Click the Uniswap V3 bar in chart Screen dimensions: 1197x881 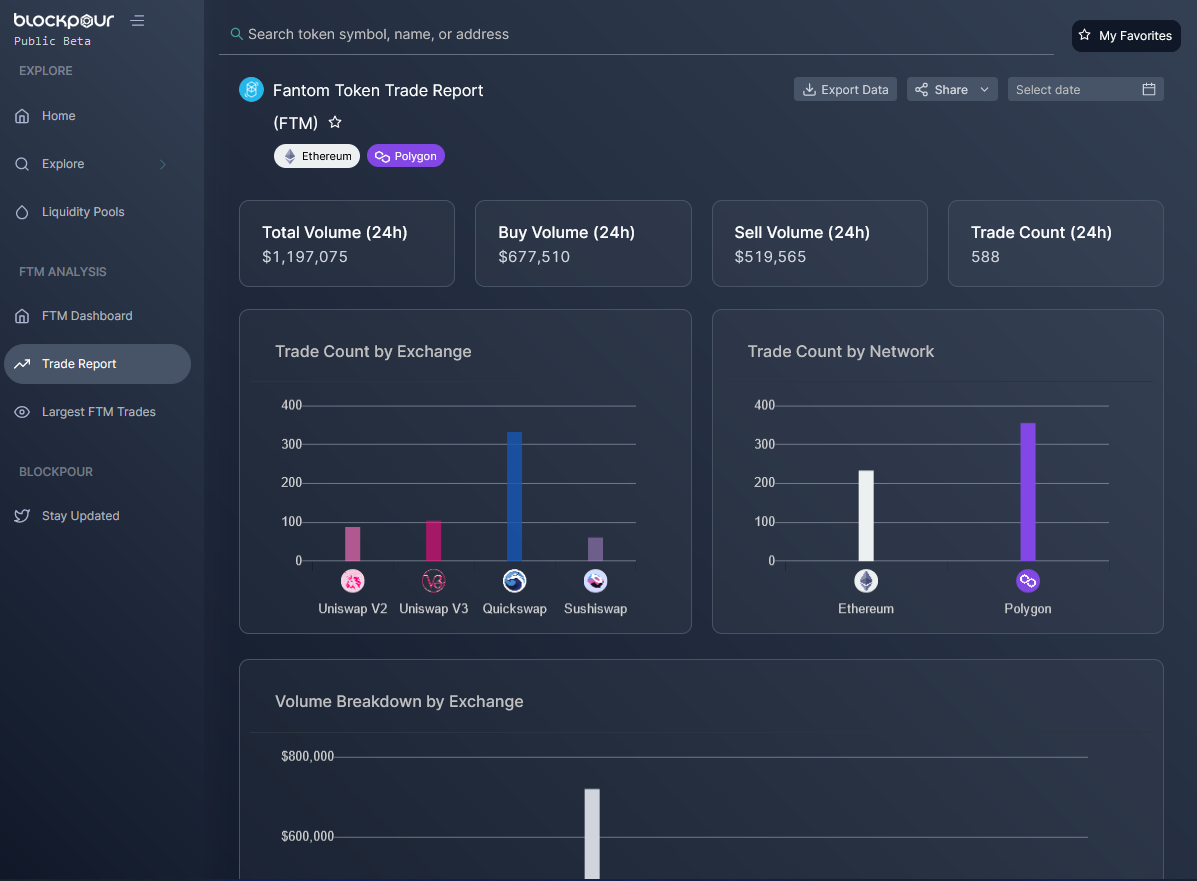[434, 541]
